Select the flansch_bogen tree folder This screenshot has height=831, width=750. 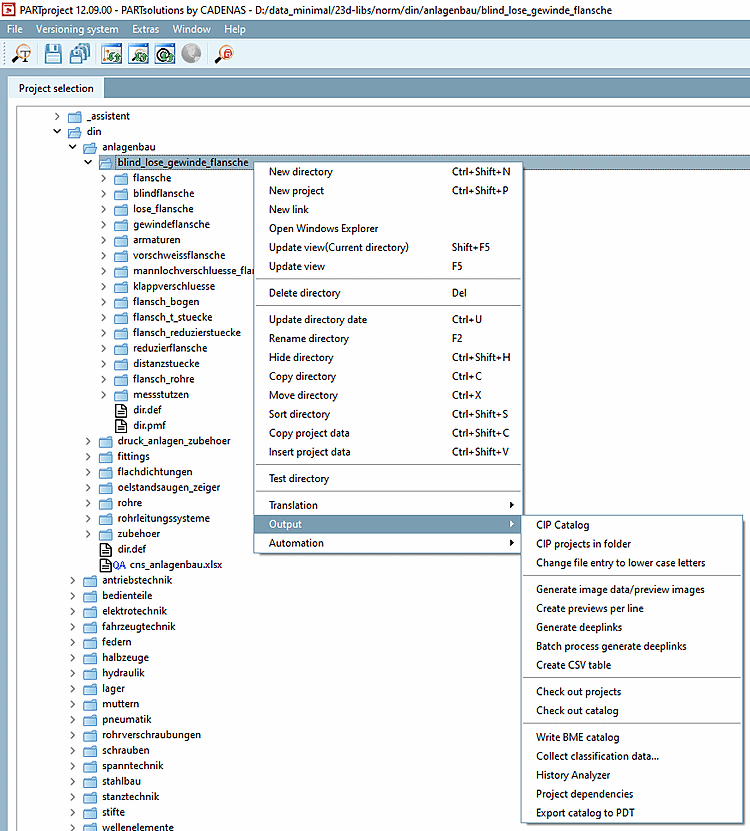coord(166,302)
